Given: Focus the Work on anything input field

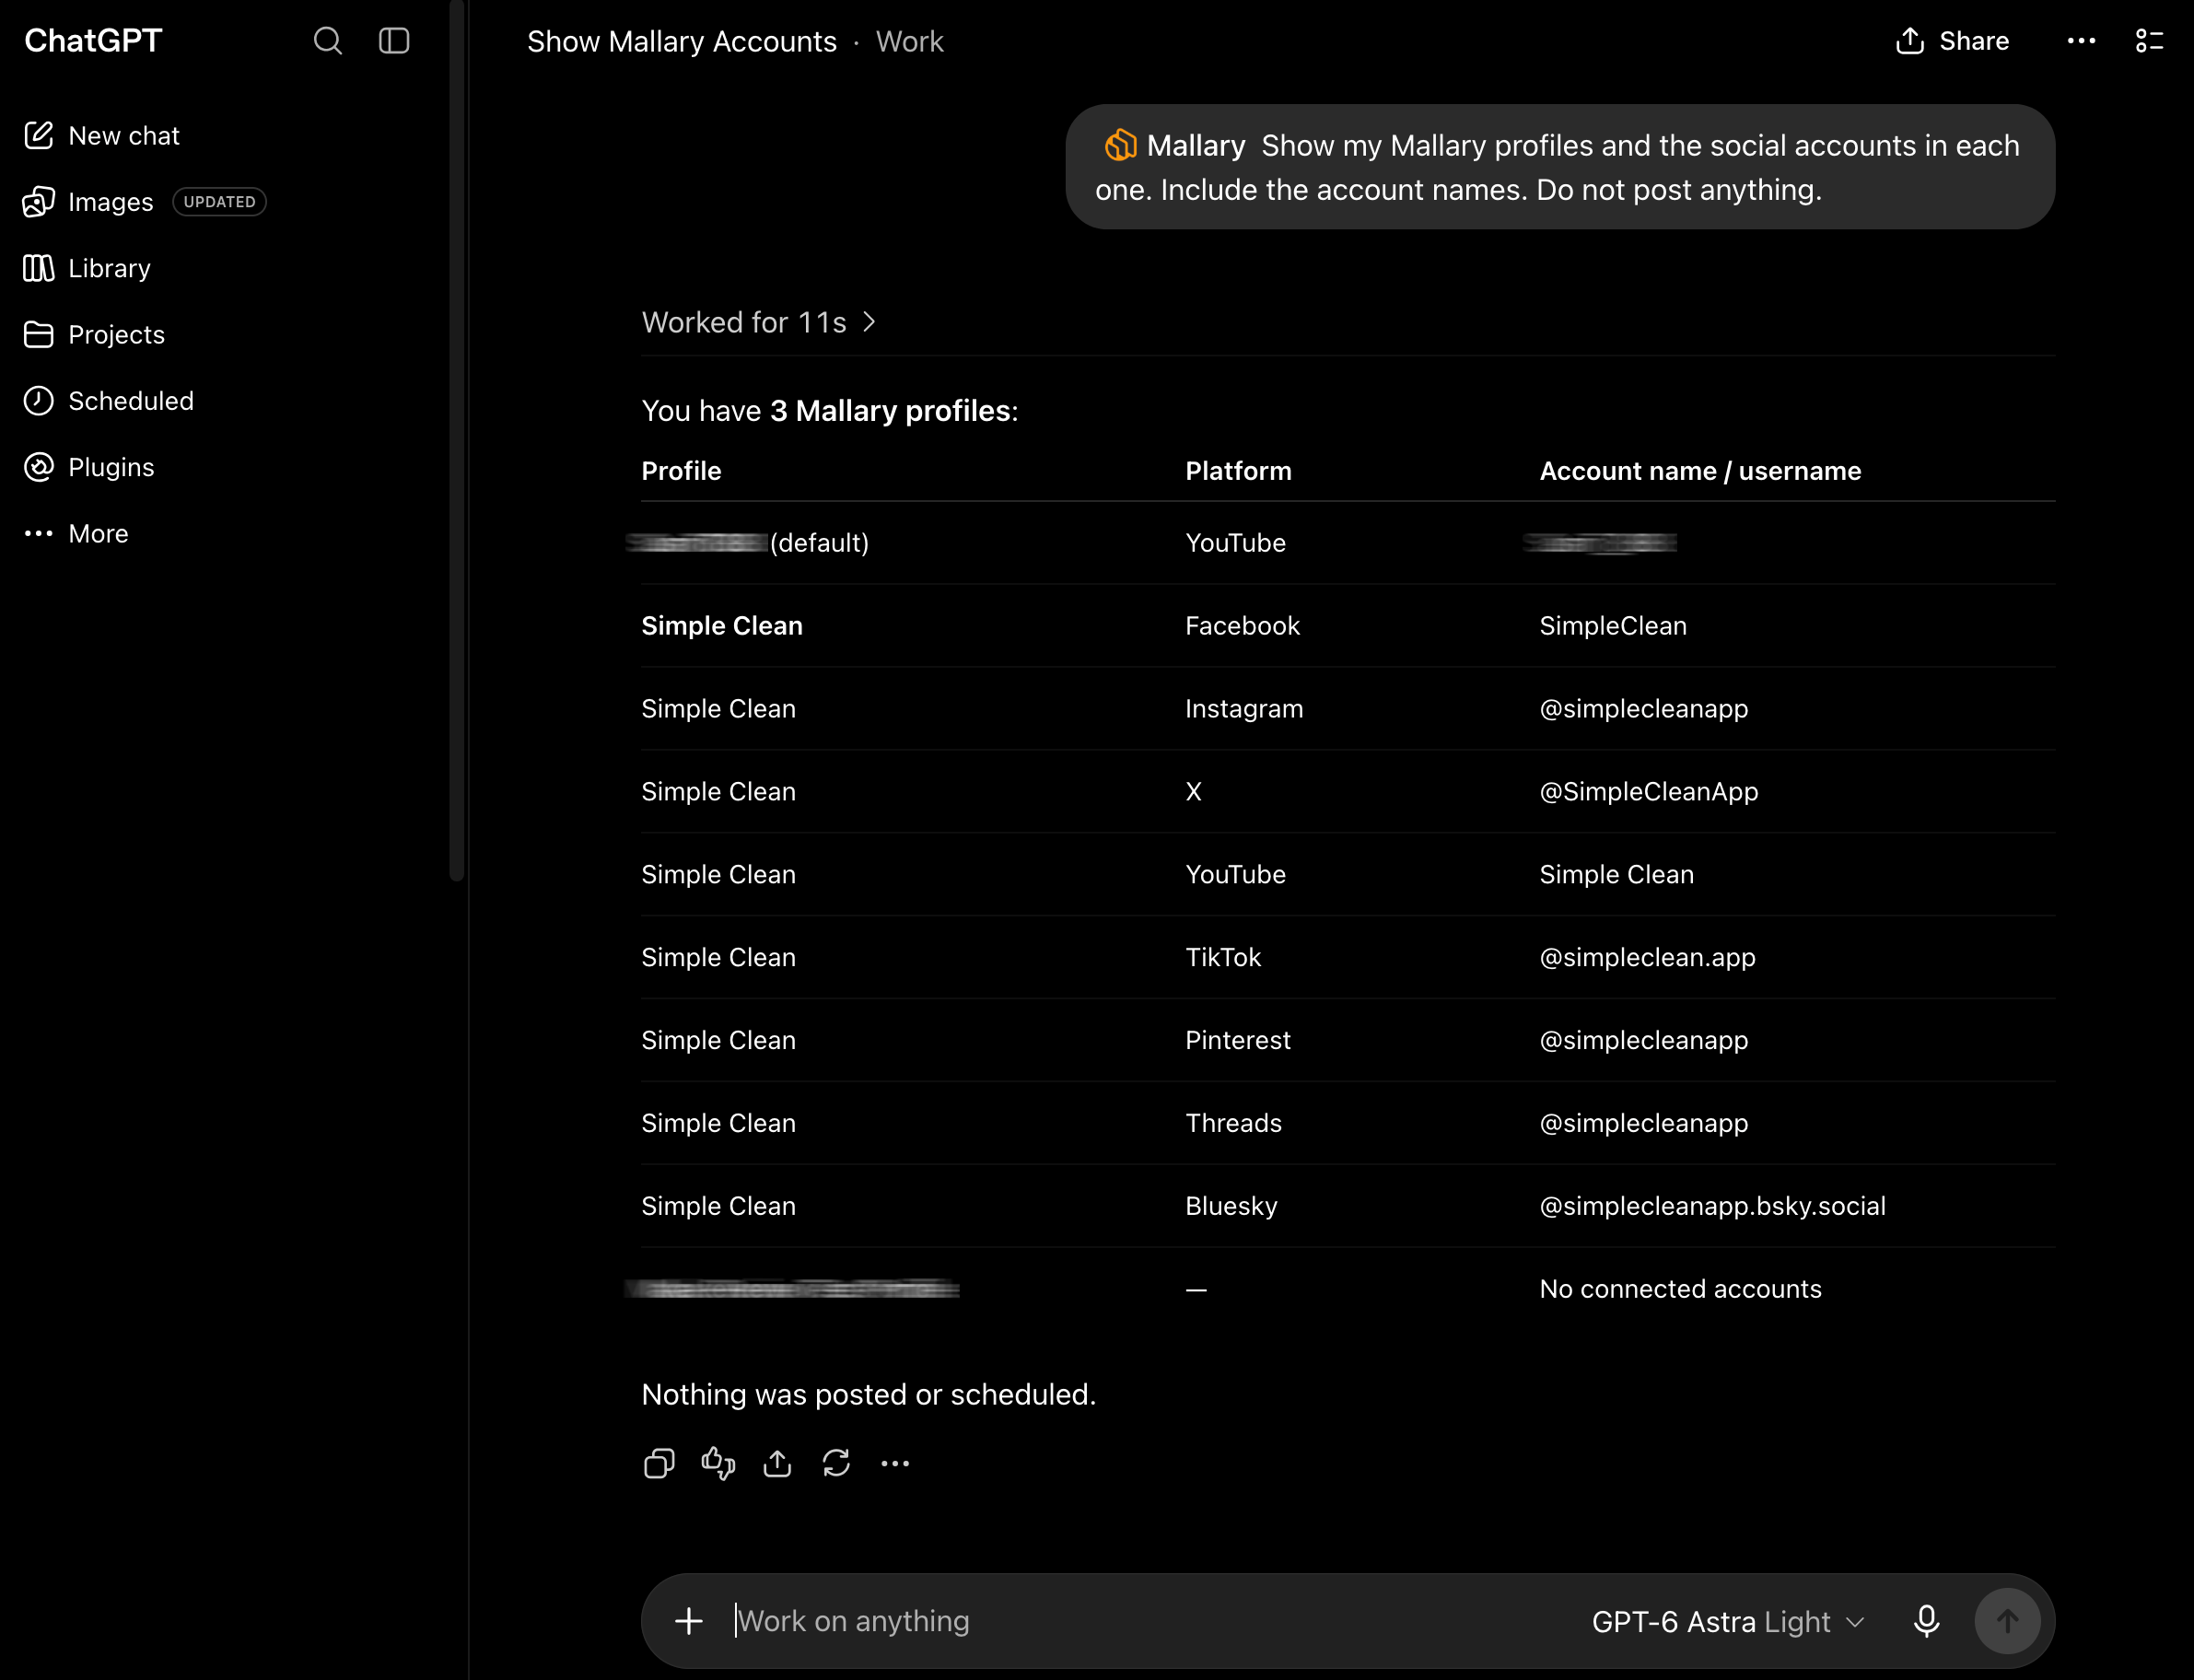Looking at the screenshot, I should [1150, 1621].
